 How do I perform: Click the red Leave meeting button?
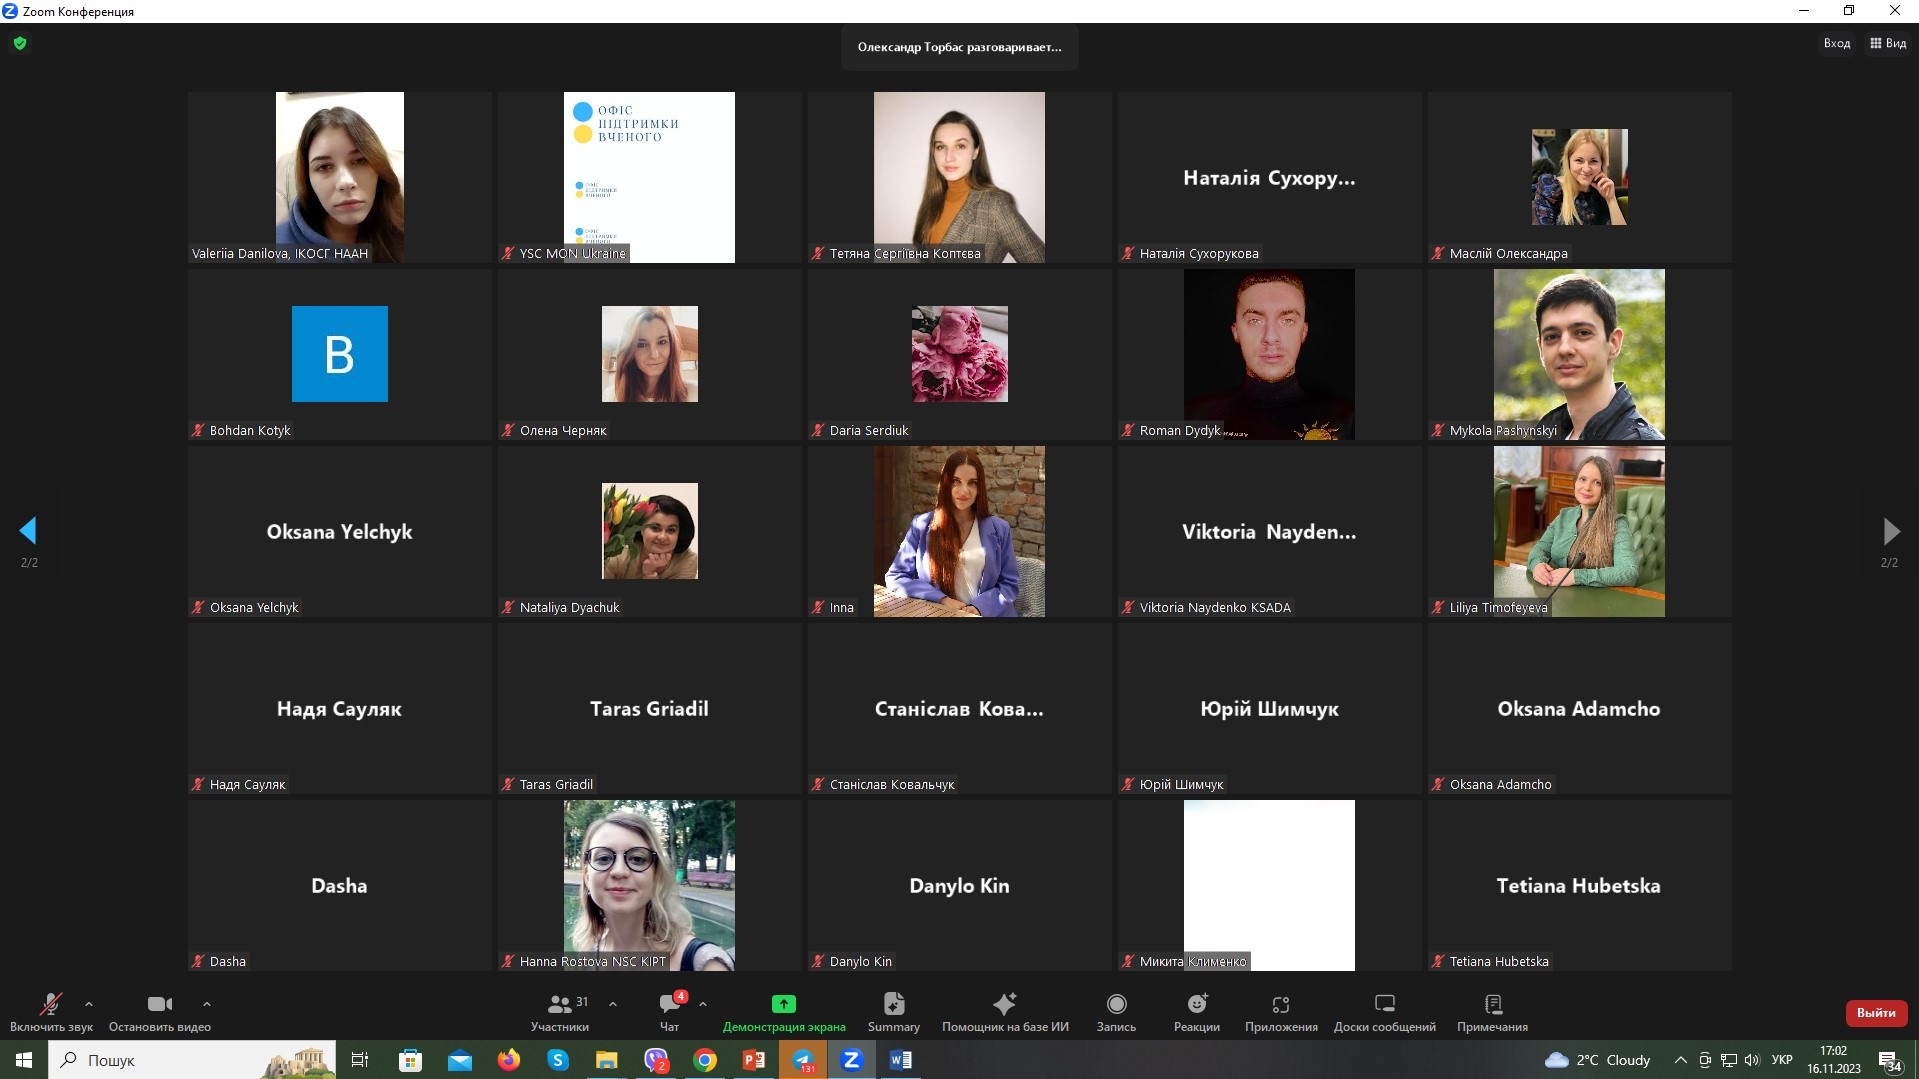[1875, 1012]
